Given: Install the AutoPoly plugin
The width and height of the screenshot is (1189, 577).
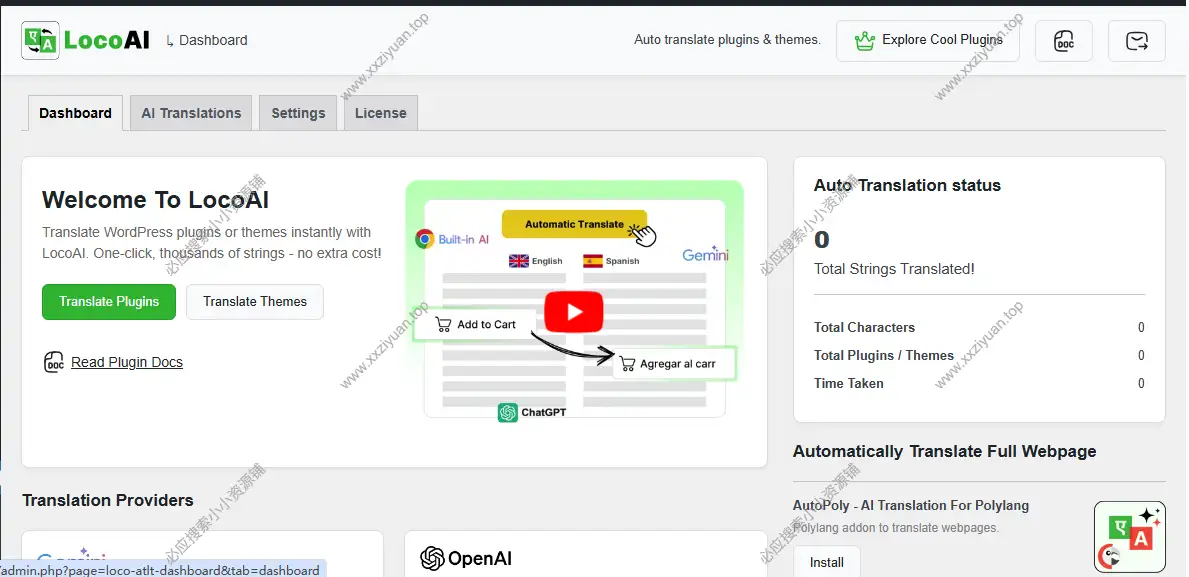Looking at the screenshot, I should coord(826,562).
